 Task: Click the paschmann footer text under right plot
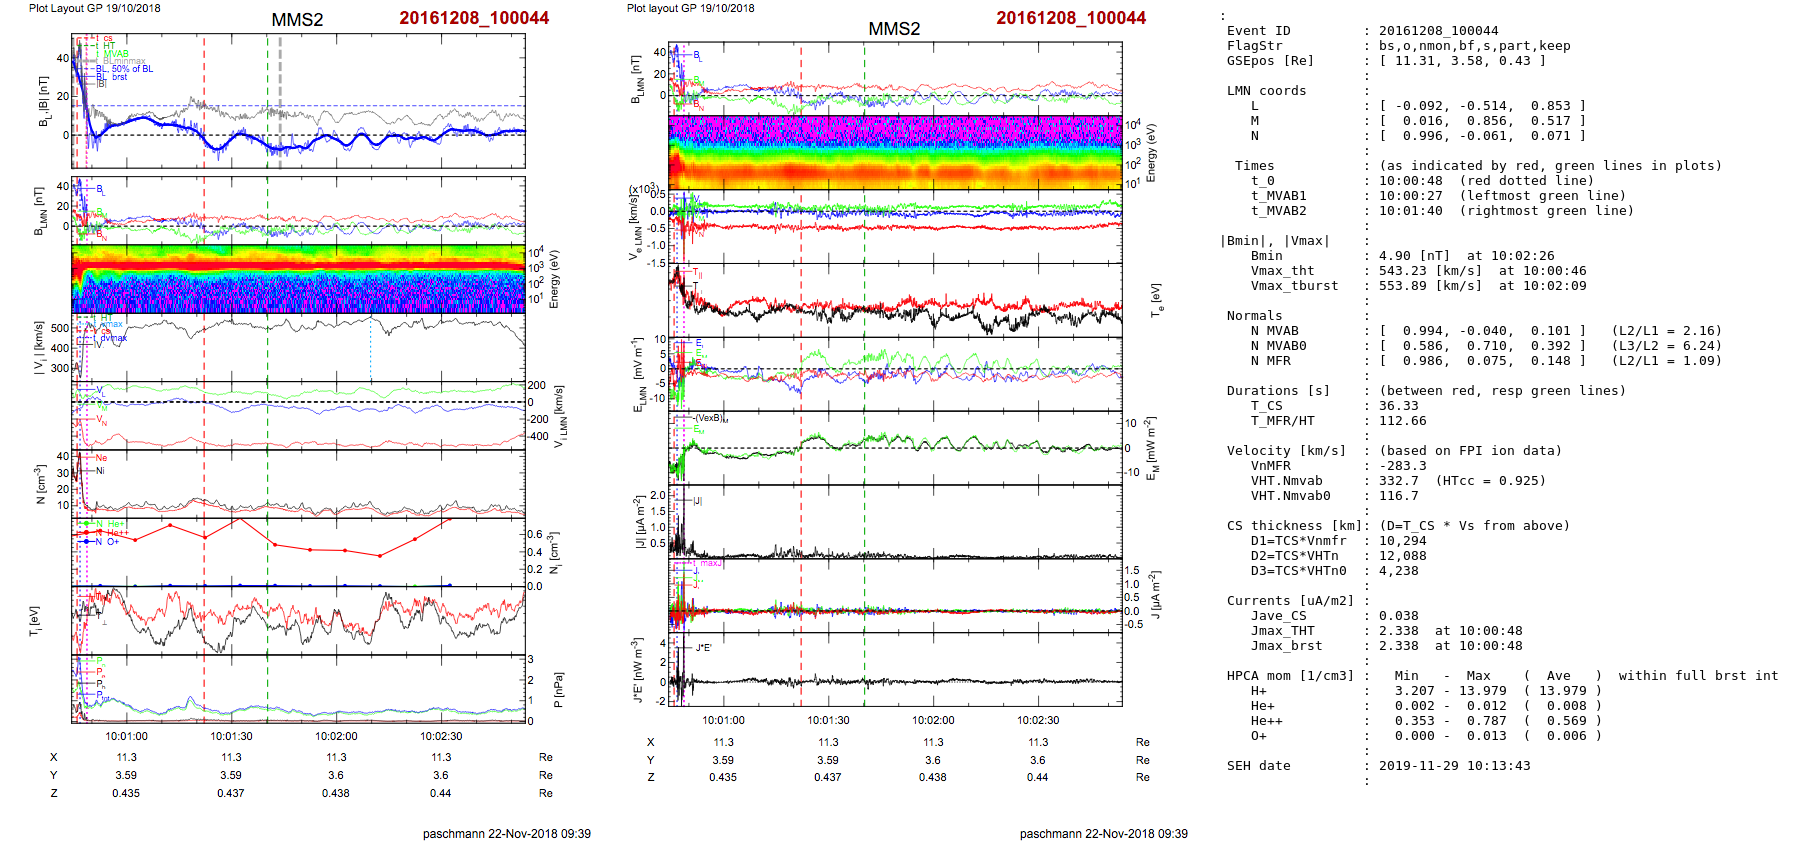pos(1103,833)
